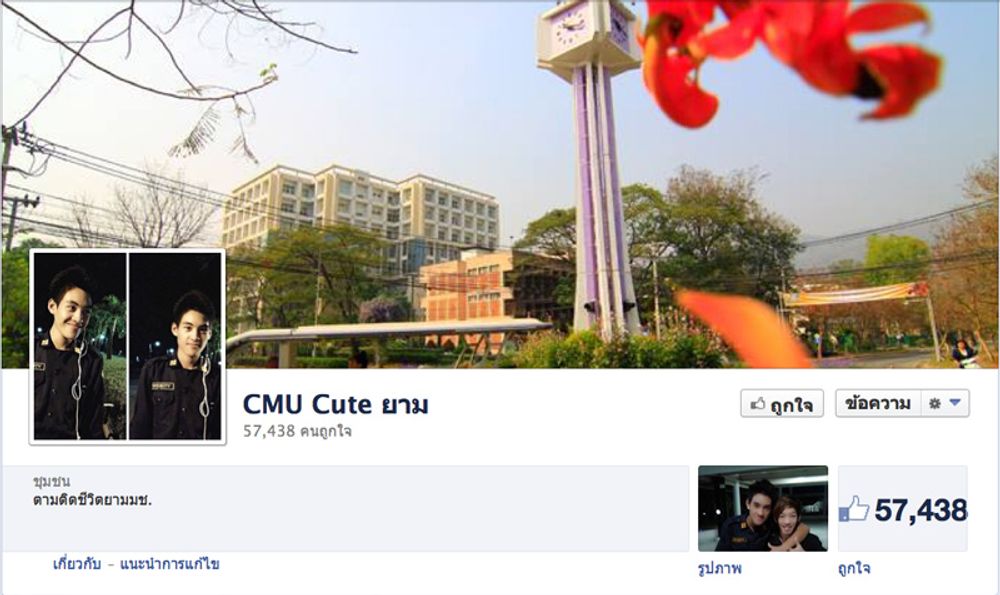Open the เกี่ยวกับ about link
Screen dimensions: 1000x595
[x=77, y=564]
